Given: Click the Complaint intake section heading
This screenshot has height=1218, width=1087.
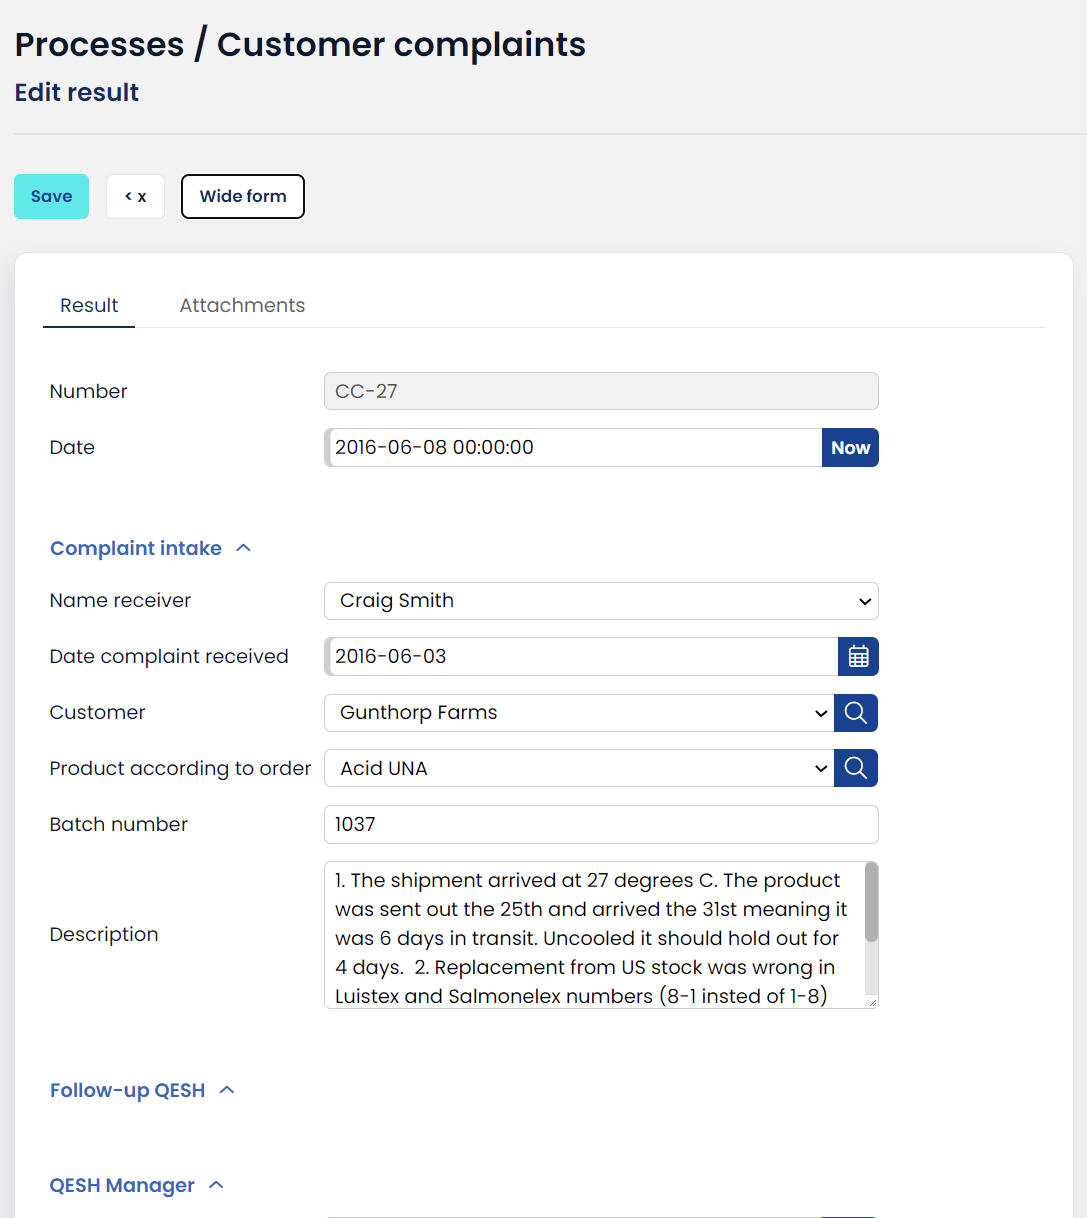Looking at the screenshot, I should click(x=136, y=548).
